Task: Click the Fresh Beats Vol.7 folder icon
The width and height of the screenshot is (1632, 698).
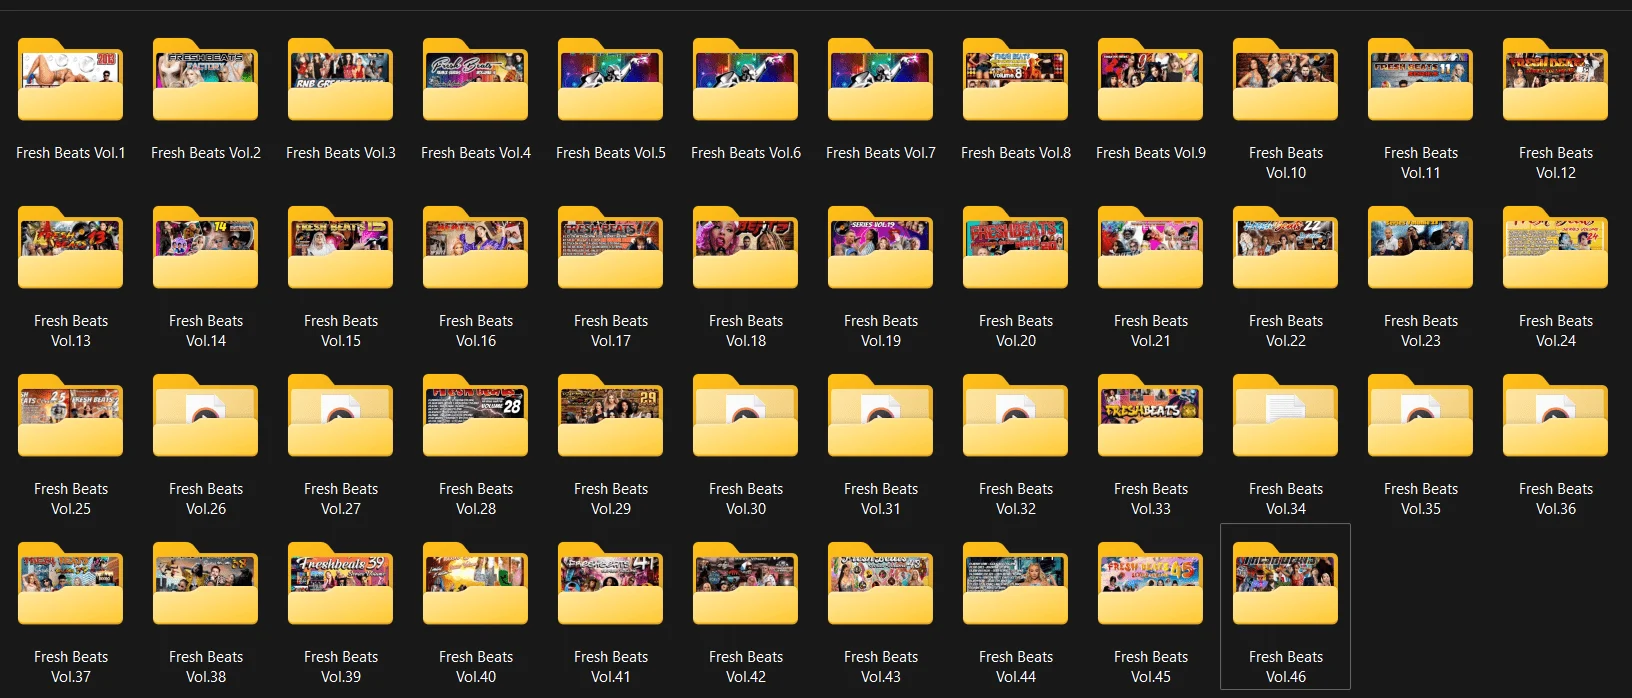Action: 881,80
